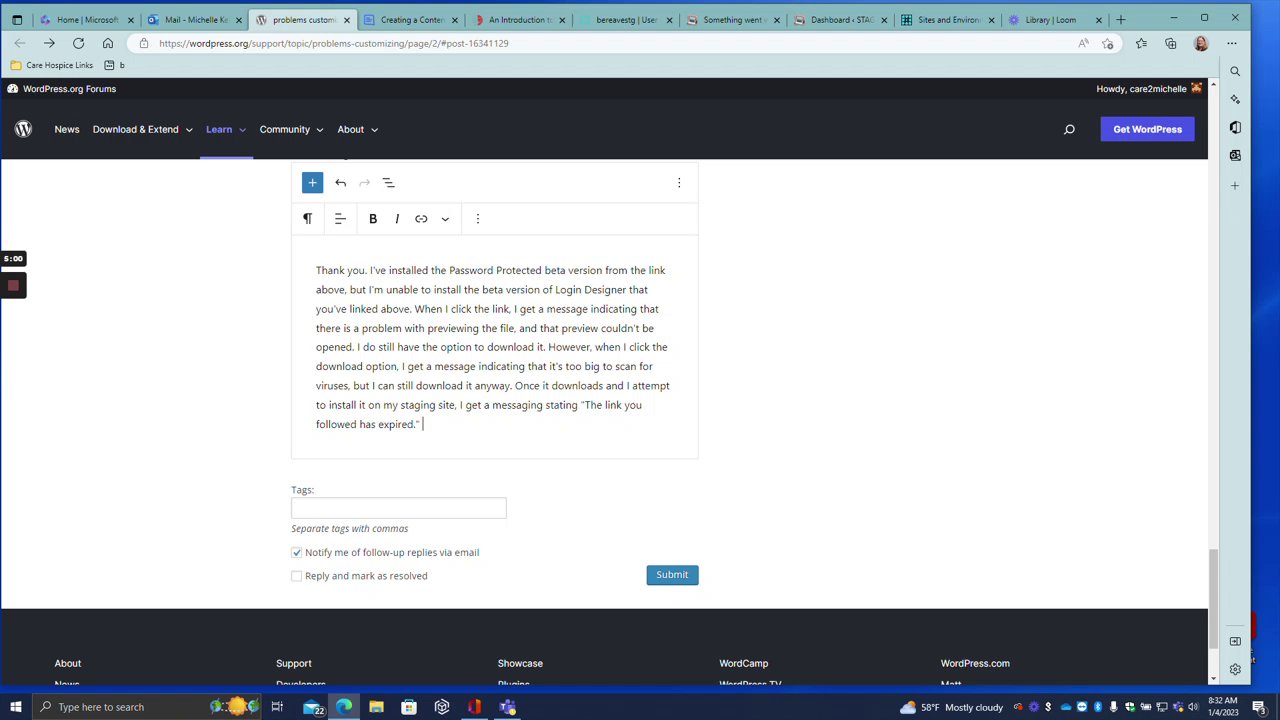Toggle bold formatting
The image size is (1280, 720).
tap(373, 219)
